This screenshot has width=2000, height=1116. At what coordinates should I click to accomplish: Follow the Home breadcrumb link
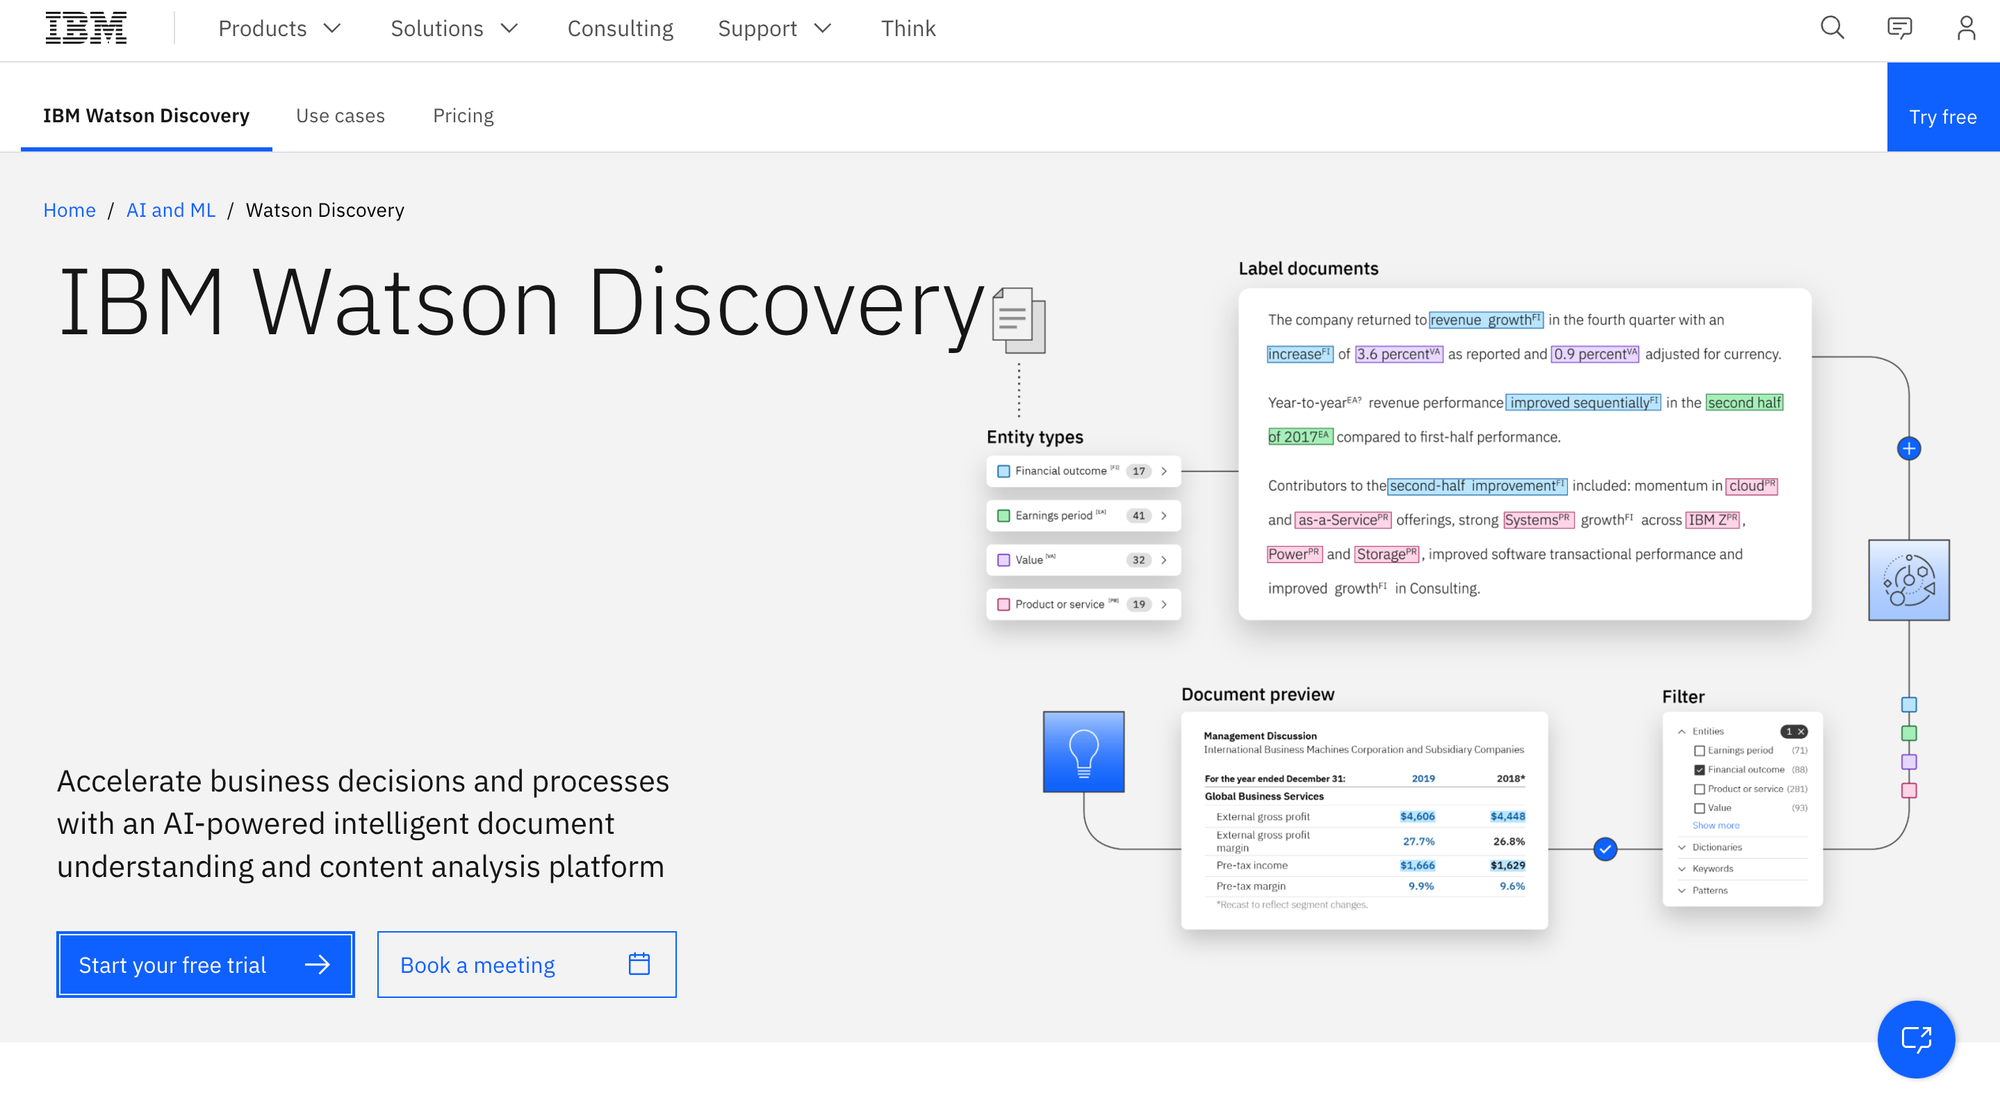pyautogui.click(x=69, y=210)
